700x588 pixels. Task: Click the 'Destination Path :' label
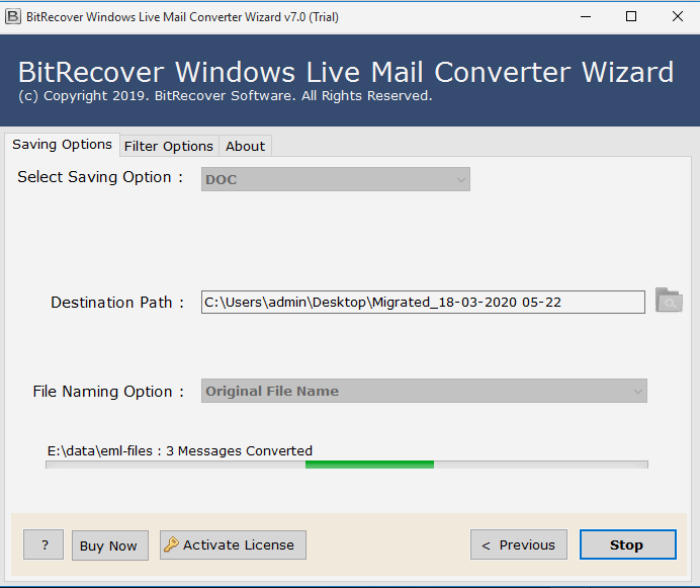117,302
